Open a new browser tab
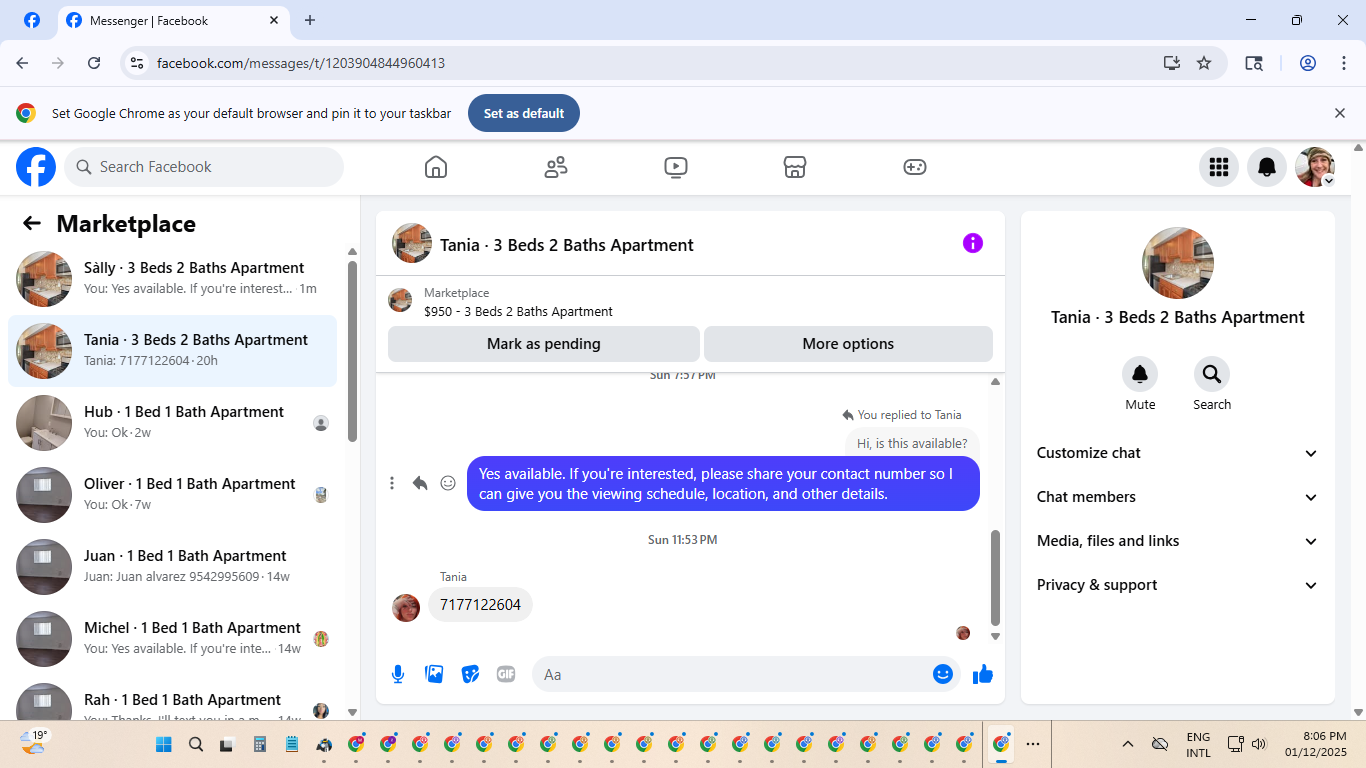This screenshot has width=1366, height=768. coord(310,20)
